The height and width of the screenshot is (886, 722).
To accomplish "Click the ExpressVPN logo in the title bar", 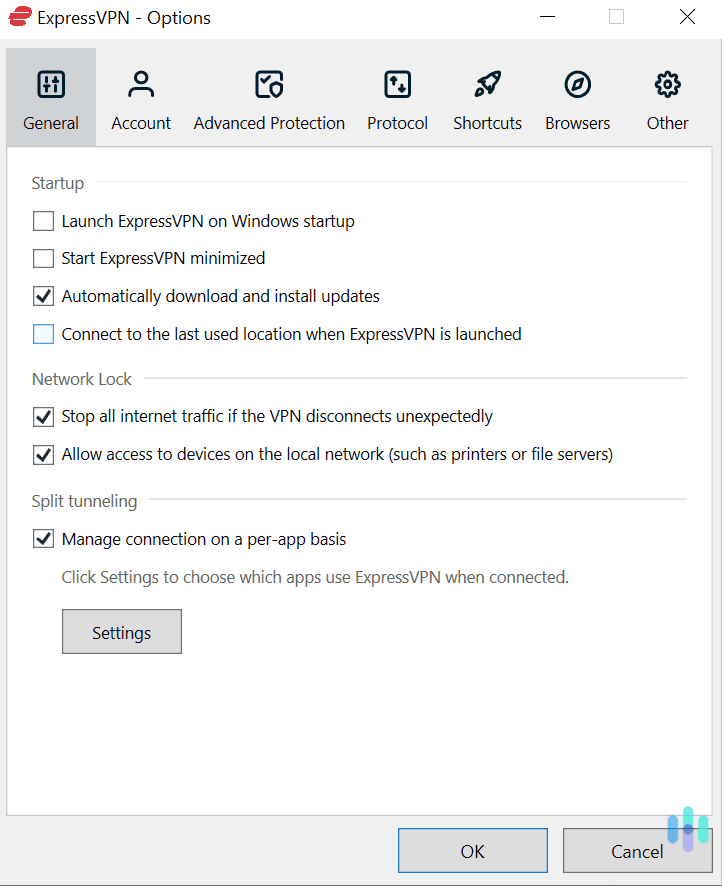I will (x=18, y=17).
